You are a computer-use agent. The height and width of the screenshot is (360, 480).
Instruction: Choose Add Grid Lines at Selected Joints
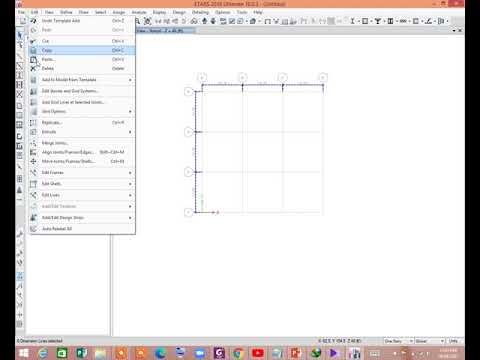click(x=82, y=102)
